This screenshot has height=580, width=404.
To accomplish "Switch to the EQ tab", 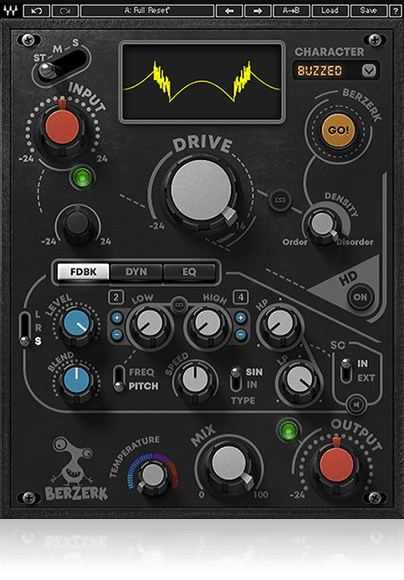I will [189, 272].
